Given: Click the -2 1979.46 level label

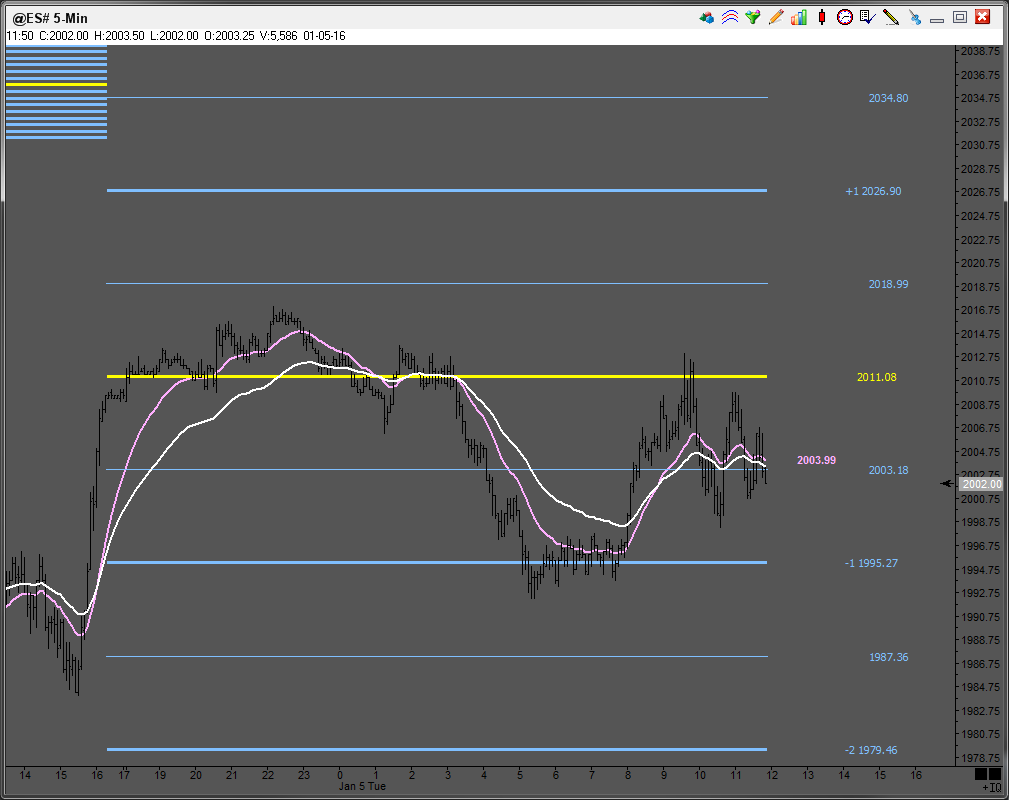Looking at the screenshot, I should [871, 750].
